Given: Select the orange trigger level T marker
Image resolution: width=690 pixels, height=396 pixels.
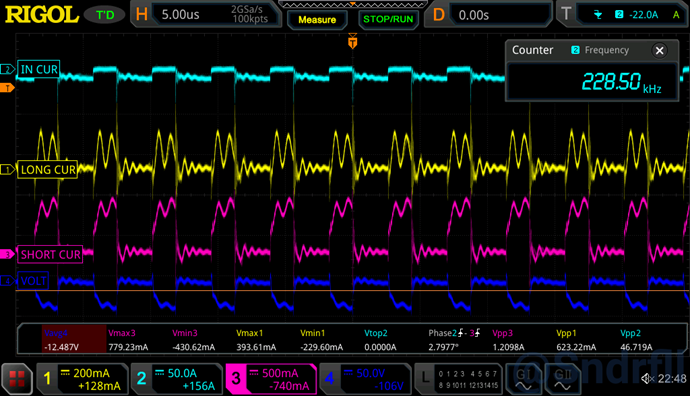Looking at the screenshot, I should (x=7, y=88).
